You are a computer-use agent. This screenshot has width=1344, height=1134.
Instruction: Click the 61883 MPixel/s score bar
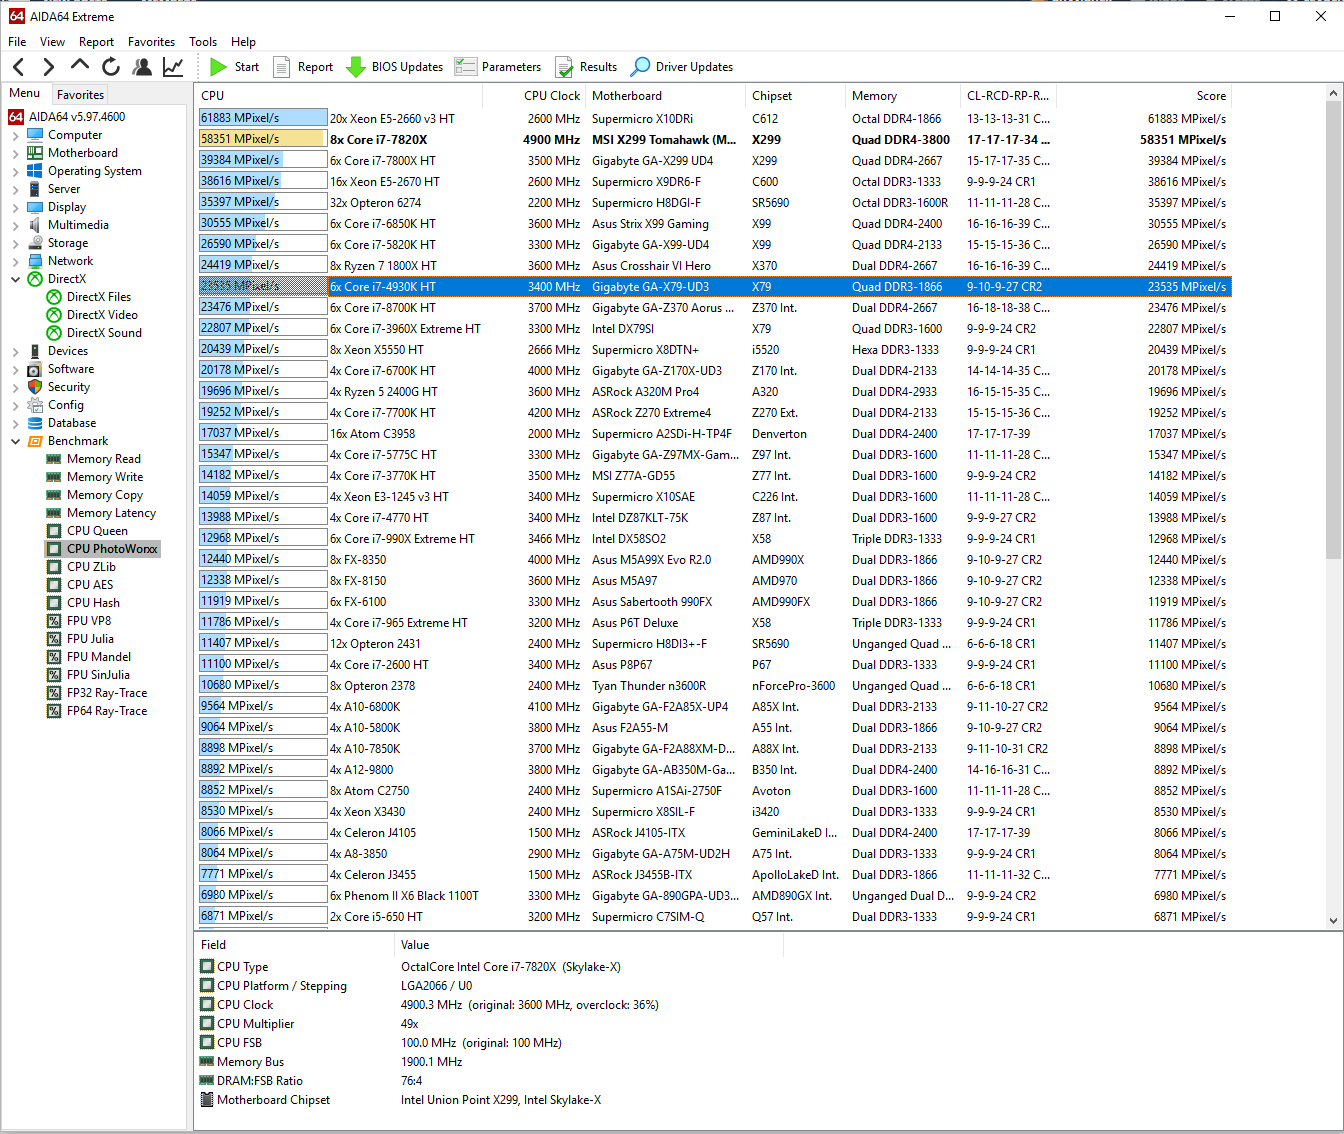(263, 118)
